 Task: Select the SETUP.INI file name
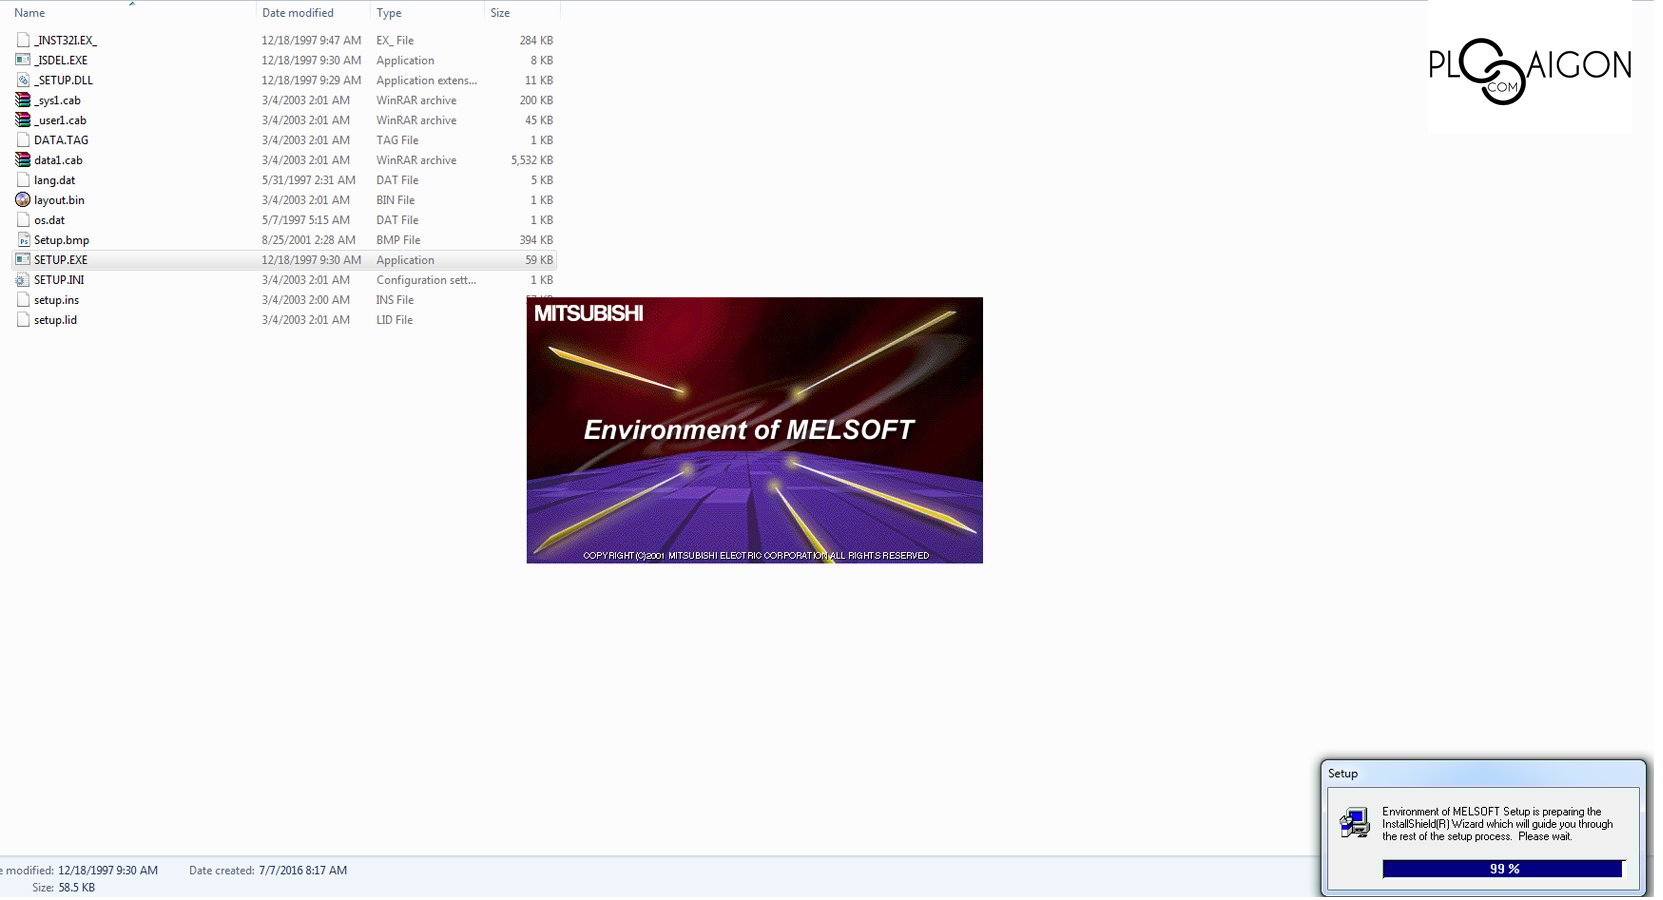pyautogui.click(x=59, y=280)
